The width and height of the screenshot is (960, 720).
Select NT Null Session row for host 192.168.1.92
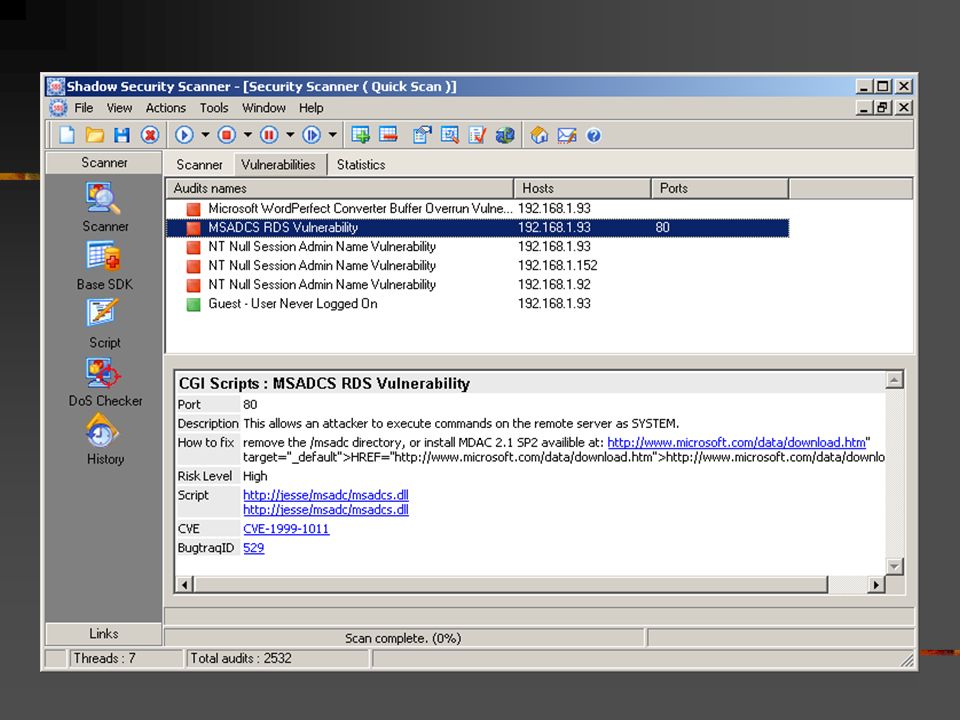(x=478, y=285)
